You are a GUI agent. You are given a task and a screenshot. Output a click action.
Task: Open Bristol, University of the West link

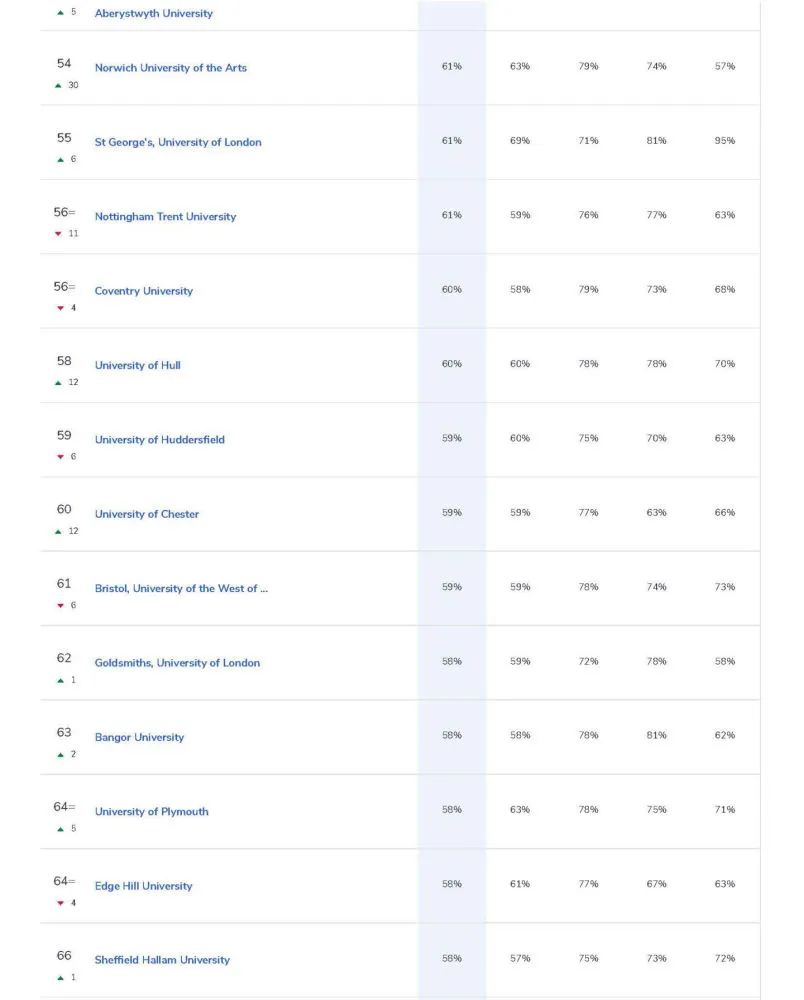(181, 589)
